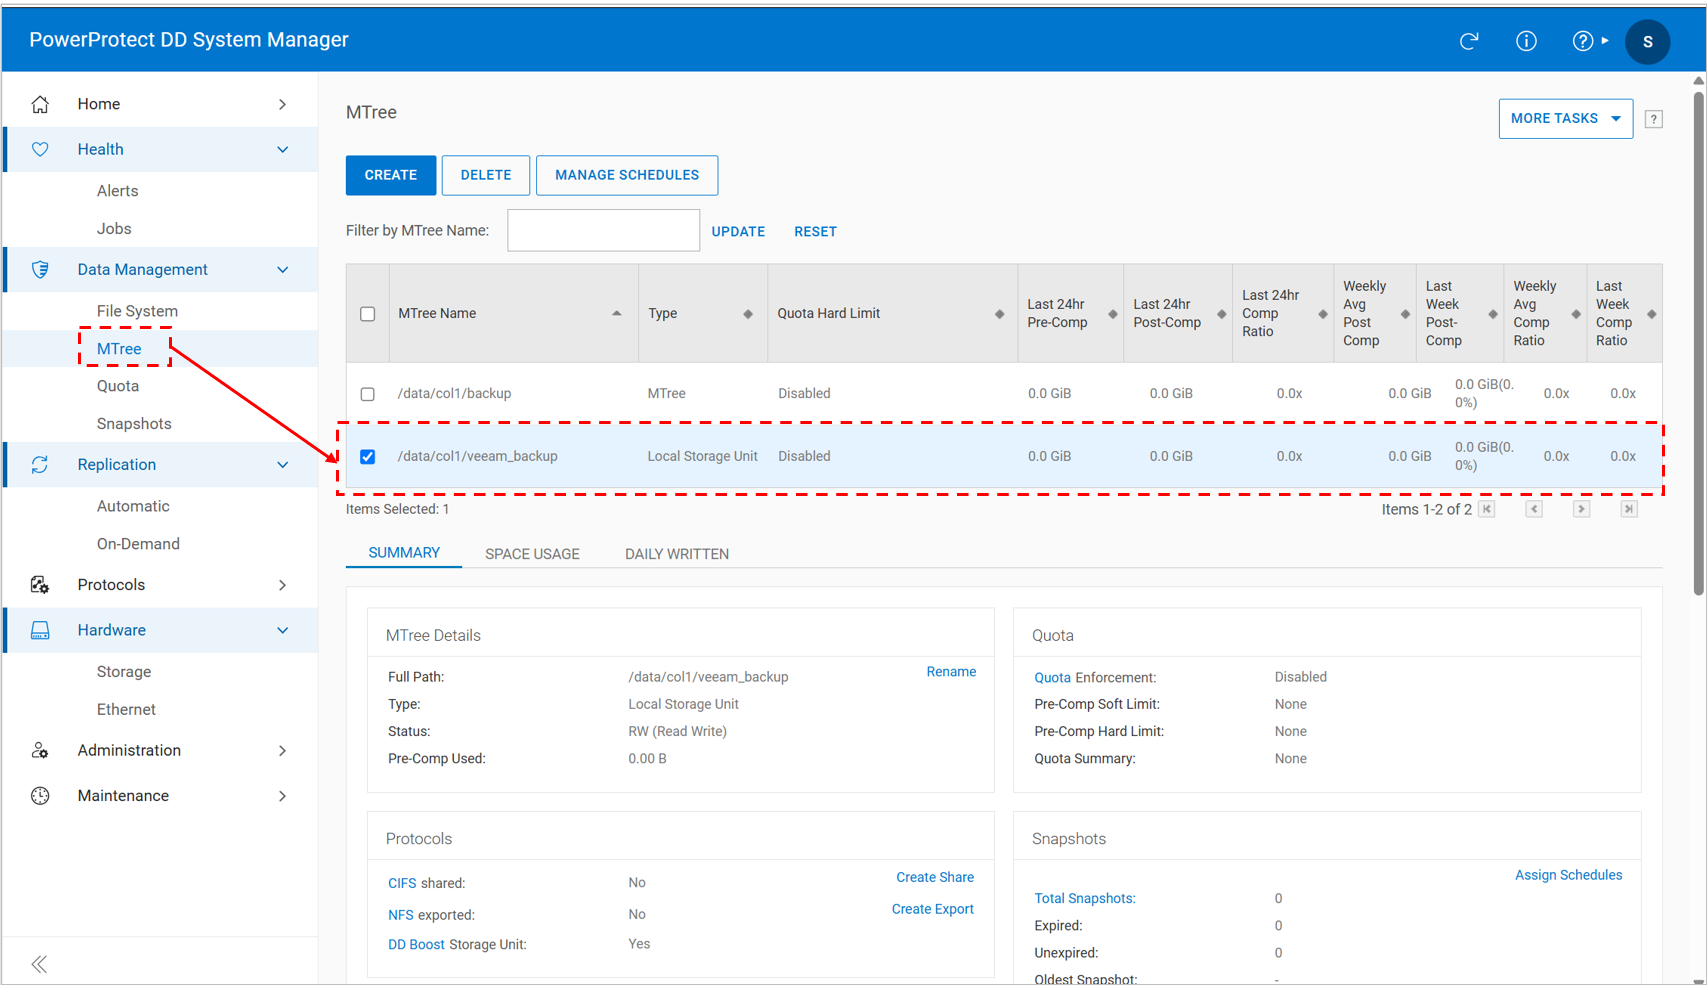This screenshot has width=1707, height=985.
Task: Click the Hardware drive icon
Action: point(40,630)
